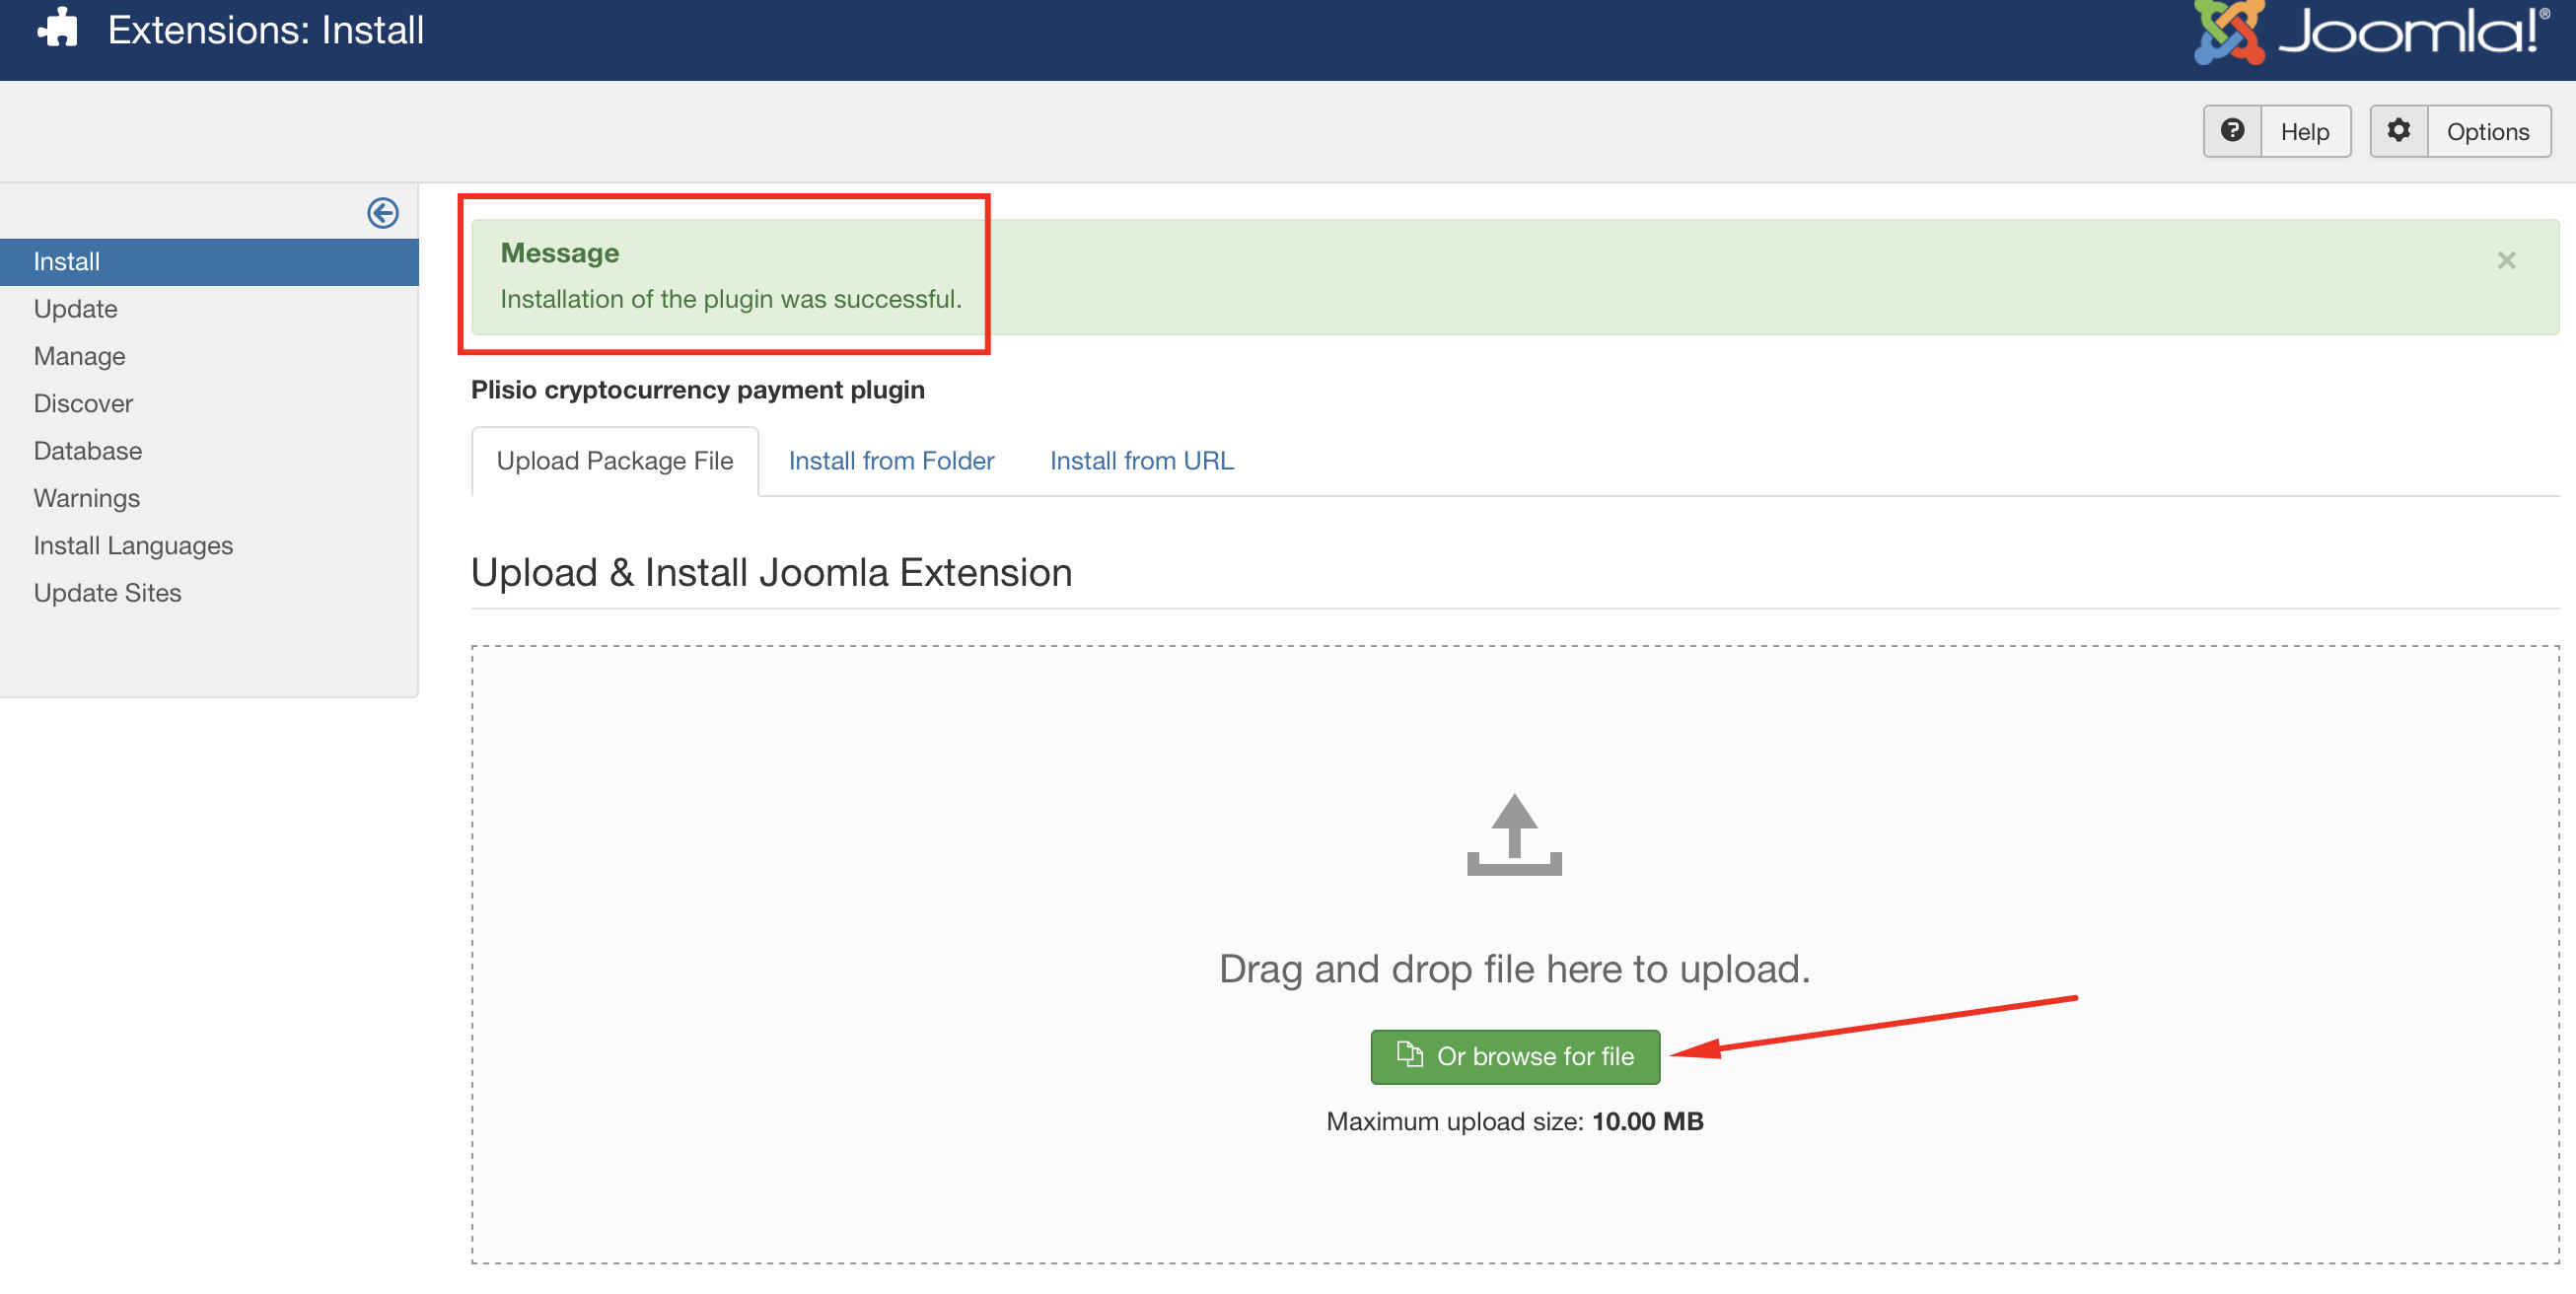Click the drag and drop upload text
Screen dimensions: 2576x1294
(1514, 968)
